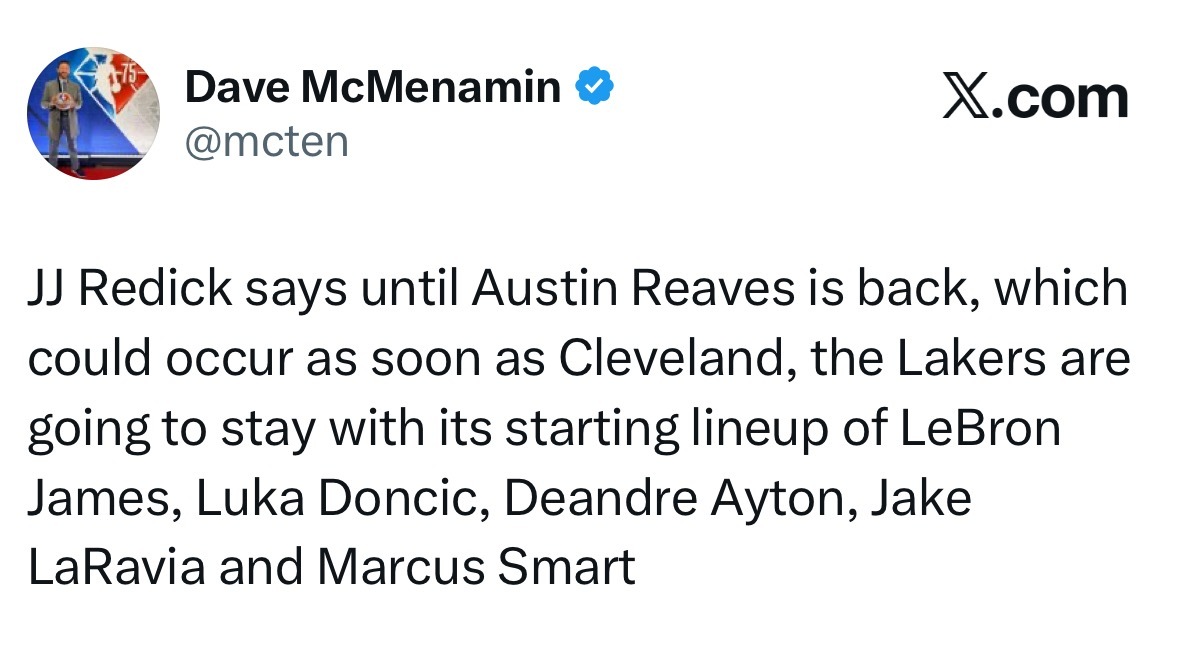The width and height of the screenshot is (1179, 653).
Task: Click the blue verified checkmark badge
Action: click(595, 86)
